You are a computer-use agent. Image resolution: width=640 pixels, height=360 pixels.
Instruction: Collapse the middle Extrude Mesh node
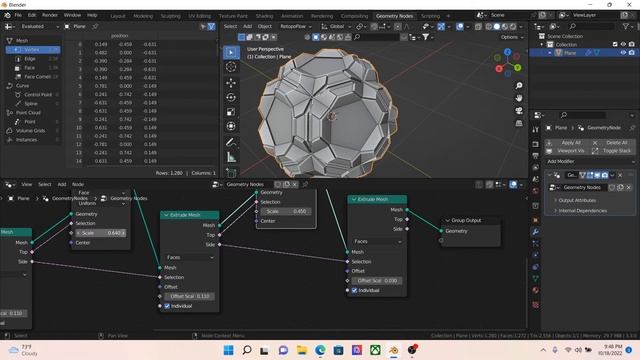[166, 215]
